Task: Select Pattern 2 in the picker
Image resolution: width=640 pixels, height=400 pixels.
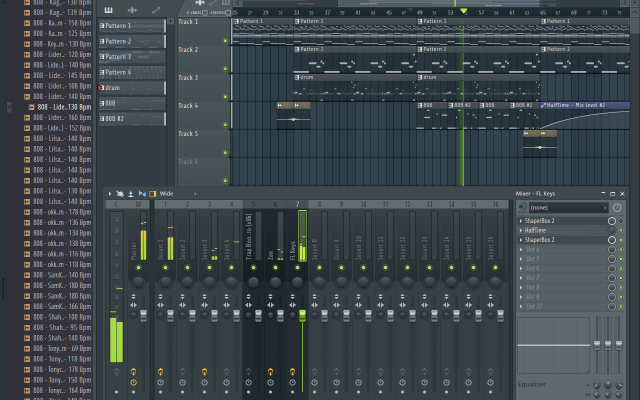Action: point(132,41)
